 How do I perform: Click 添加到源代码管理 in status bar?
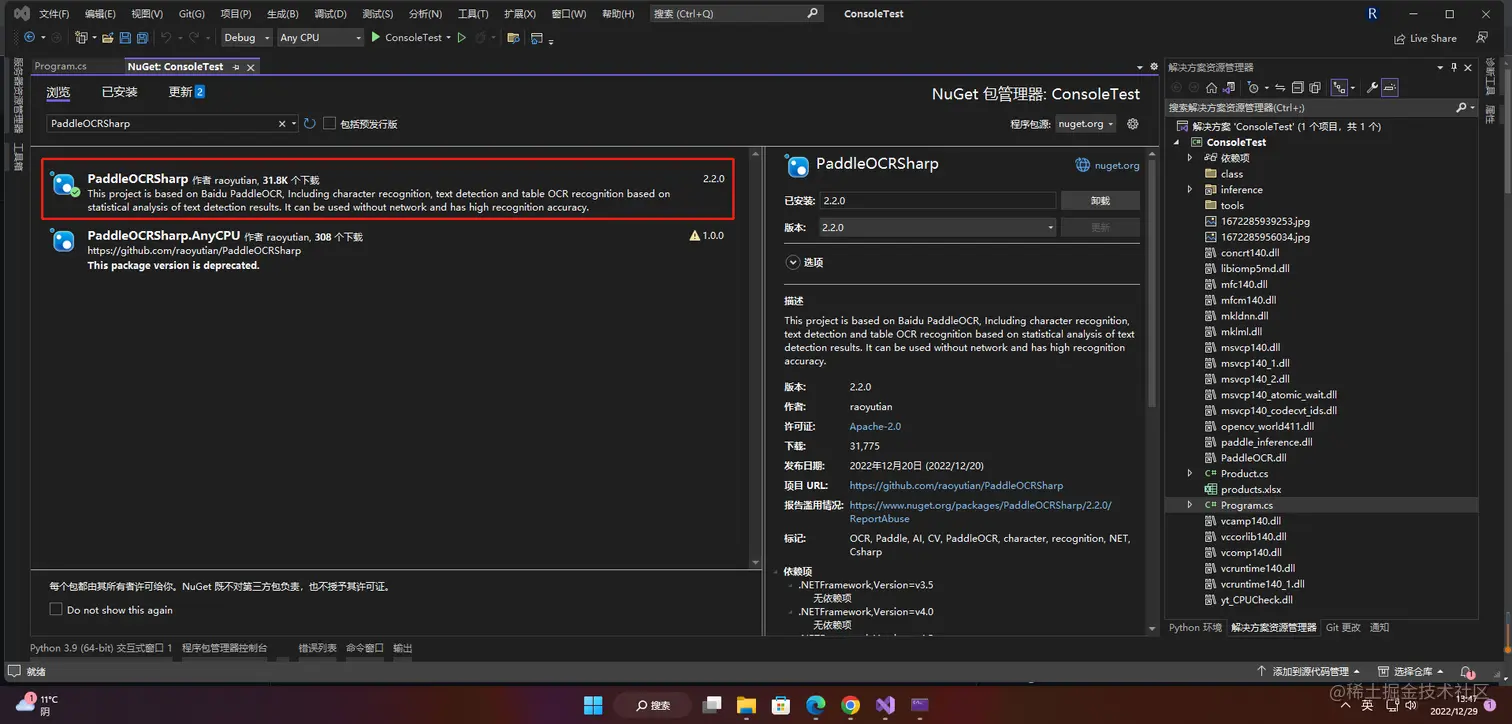pos(1308,672)
